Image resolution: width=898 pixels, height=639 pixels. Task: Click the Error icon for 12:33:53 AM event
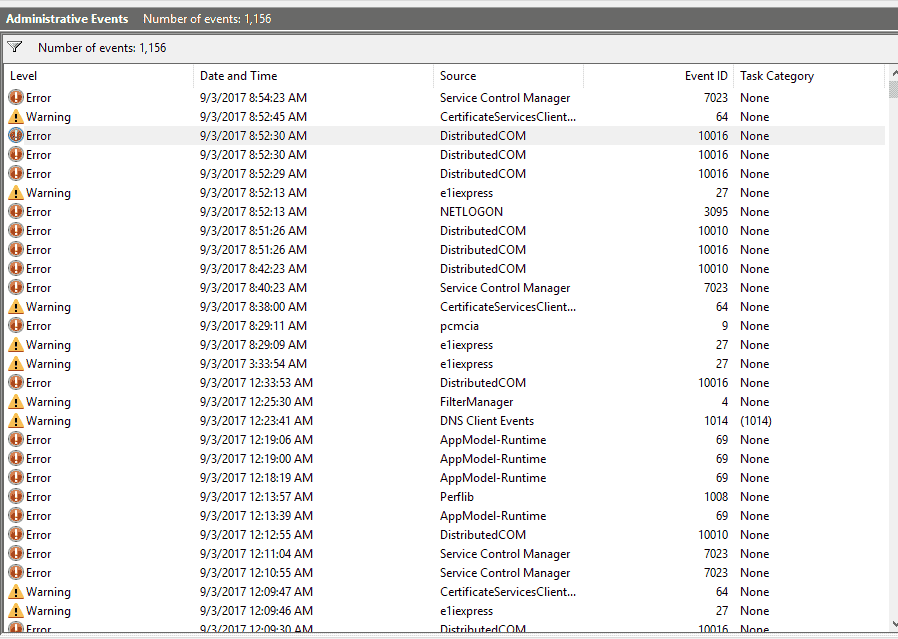click(x=16, y=382)
